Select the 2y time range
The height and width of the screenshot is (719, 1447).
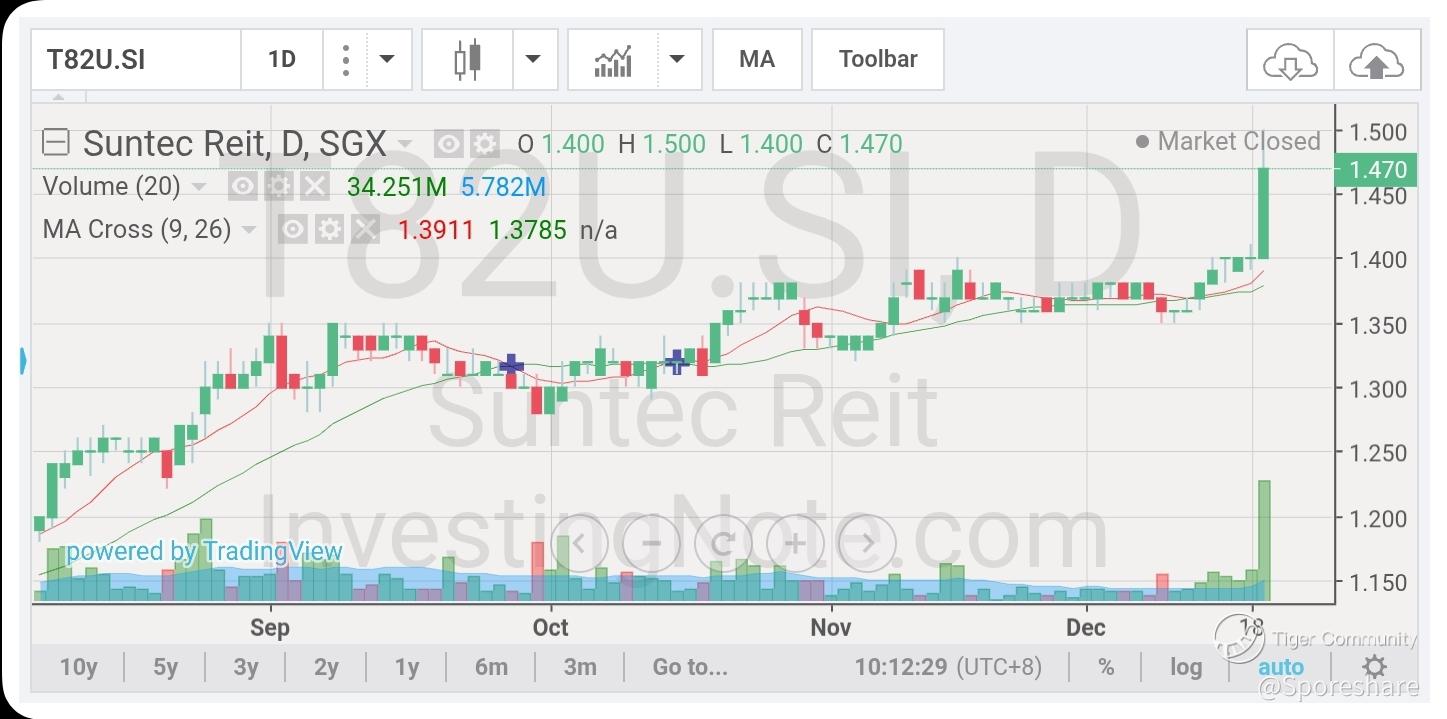[326, 667]
